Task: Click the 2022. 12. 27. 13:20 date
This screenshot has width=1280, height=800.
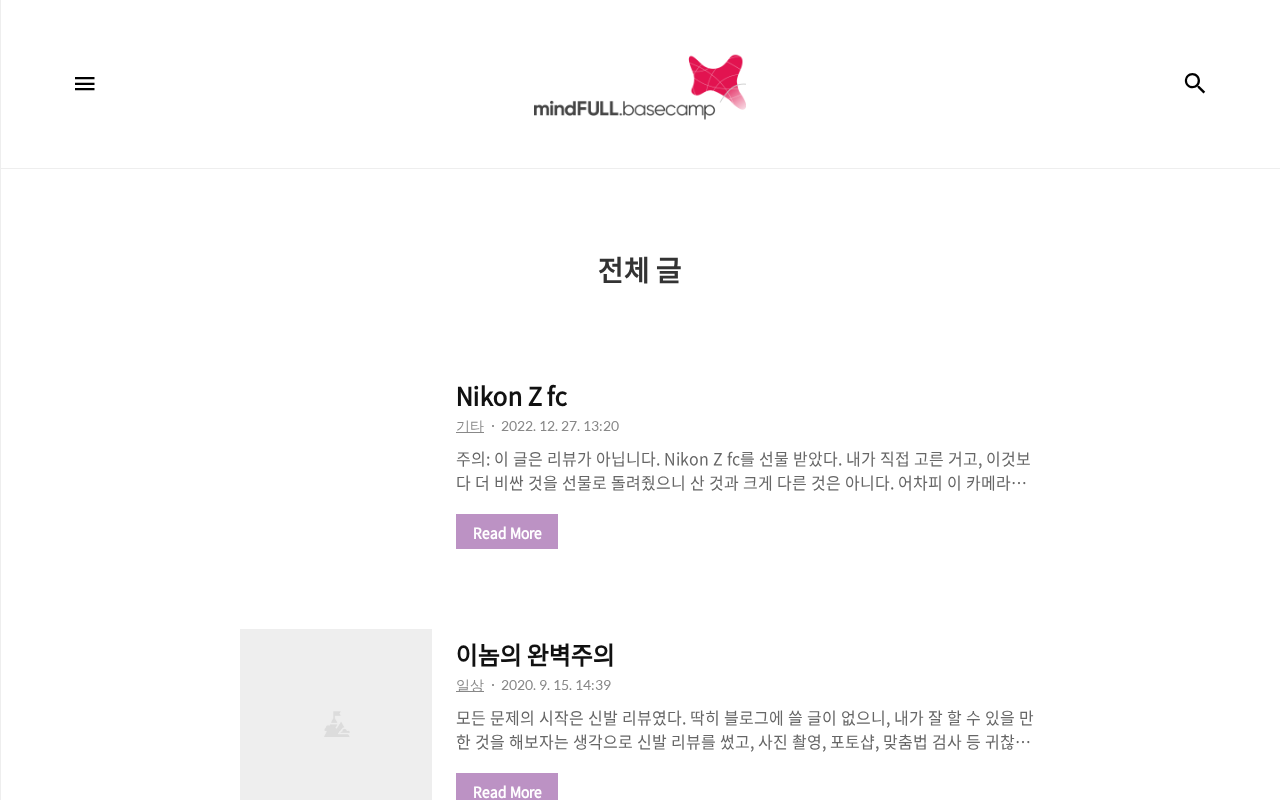Action: click(x=560, y=426)
